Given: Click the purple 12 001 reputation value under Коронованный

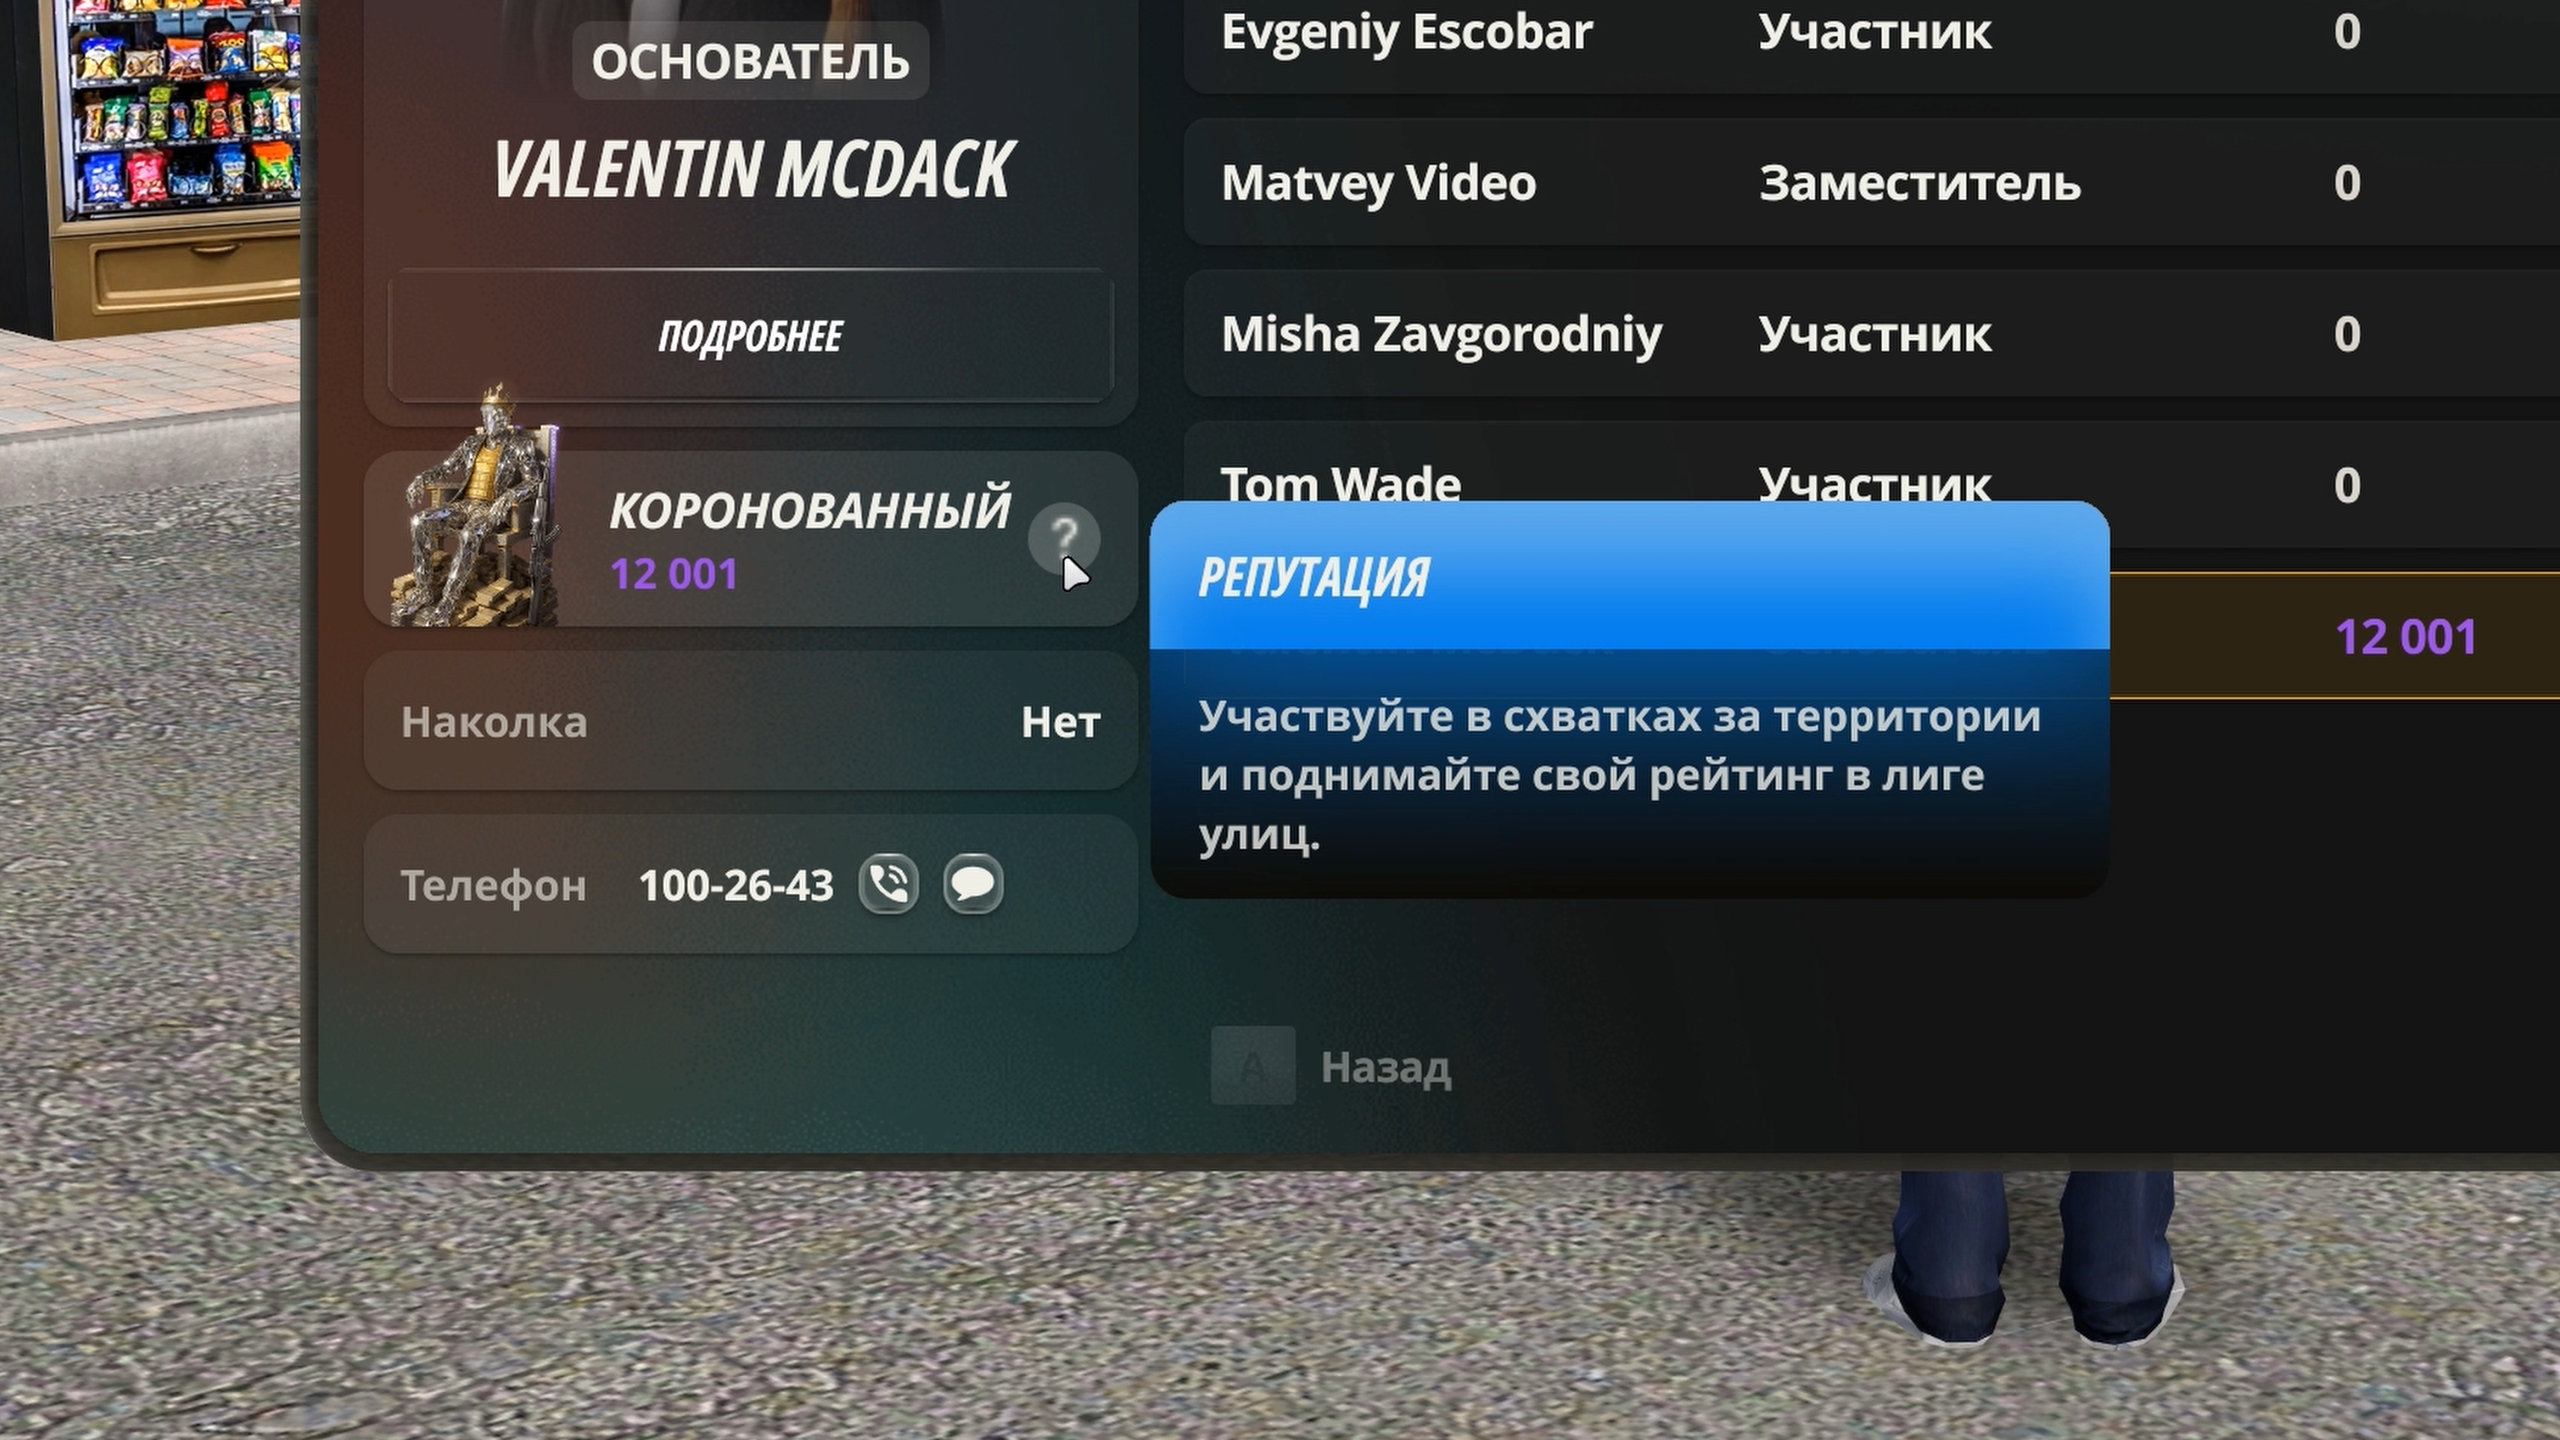Looking at the screenshot, I should click(x=674, y=574).
